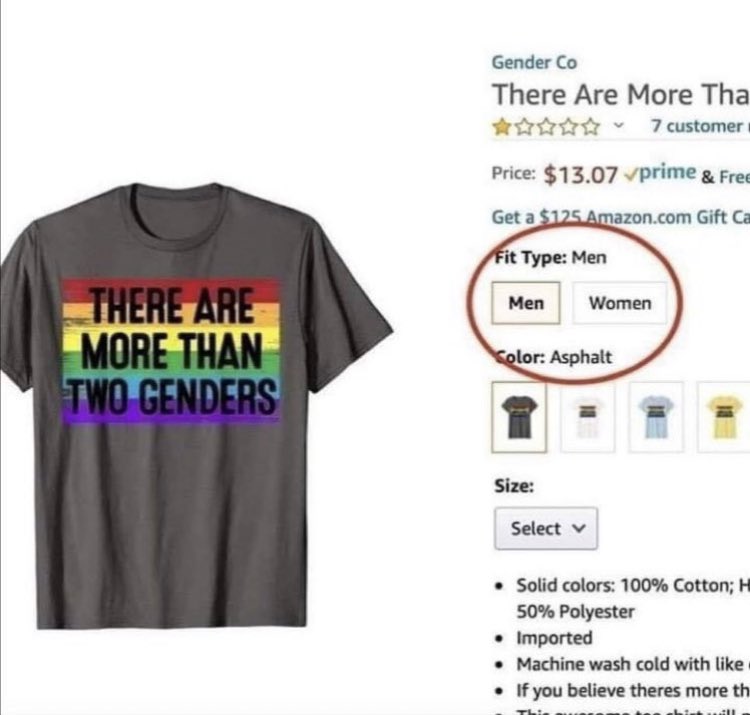Click the star rating icons
Screen dimensions: 750x715
coord(545,127)
